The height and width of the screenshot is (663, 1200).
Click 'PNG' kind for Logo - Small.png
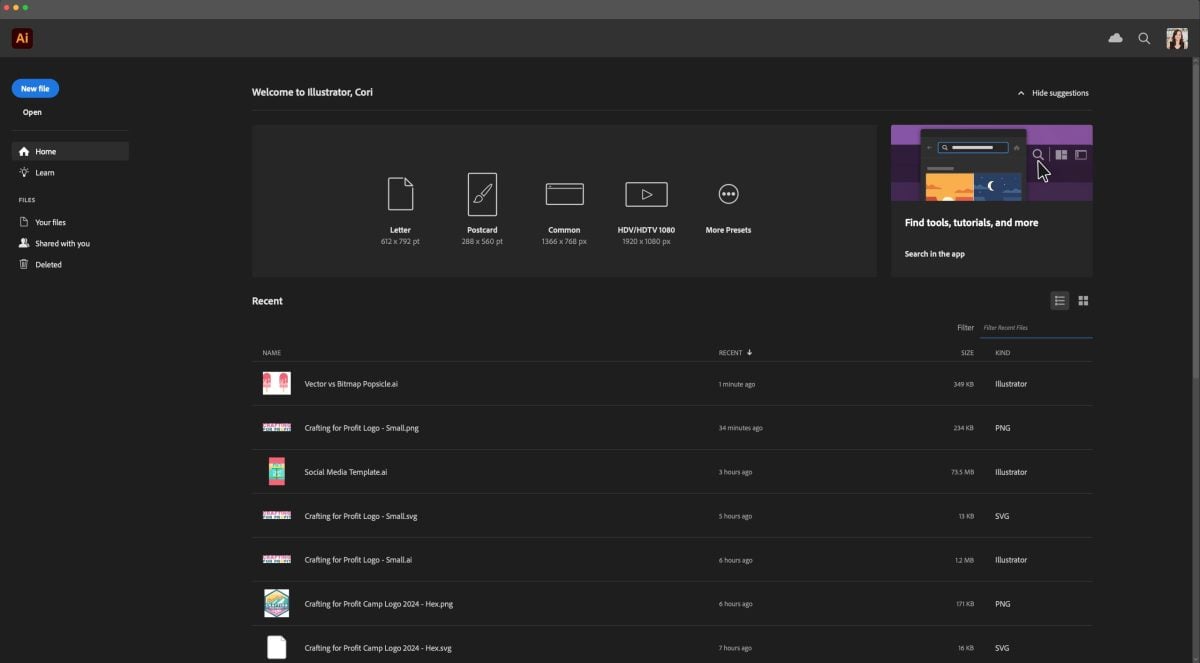point(1003,428)
